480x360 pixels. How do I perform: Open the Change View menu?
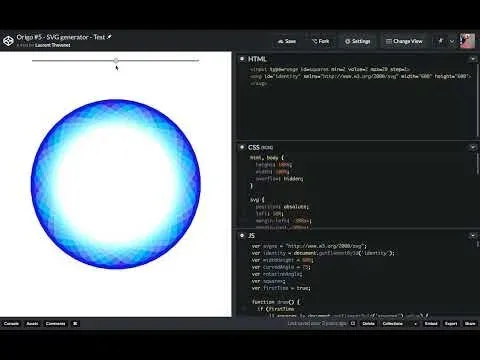click(x=404, y=41)
